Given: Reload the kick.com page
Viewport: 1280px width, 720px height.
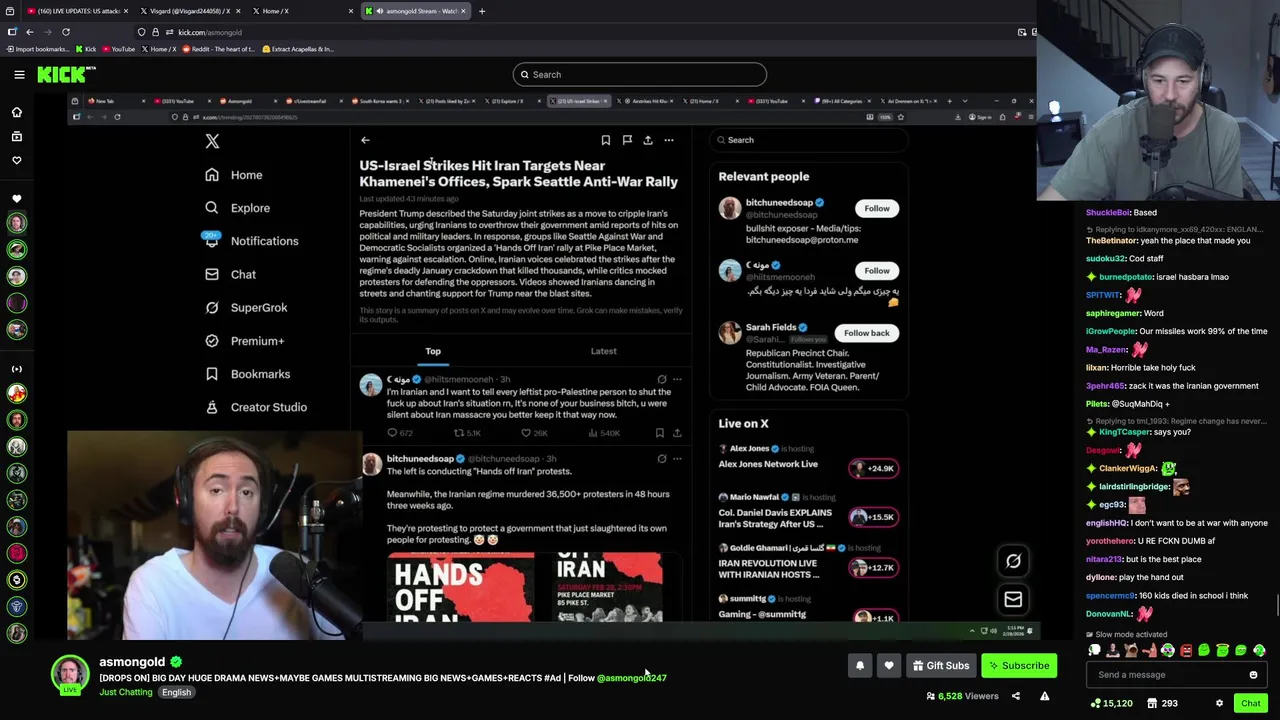Looking at the screenshot, I should click(66, 32).
